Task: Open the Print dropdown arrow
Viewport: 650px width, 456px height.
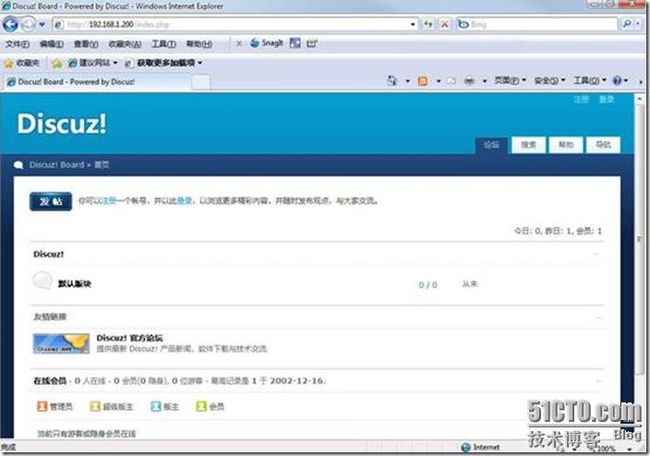Action: (484, 81)
